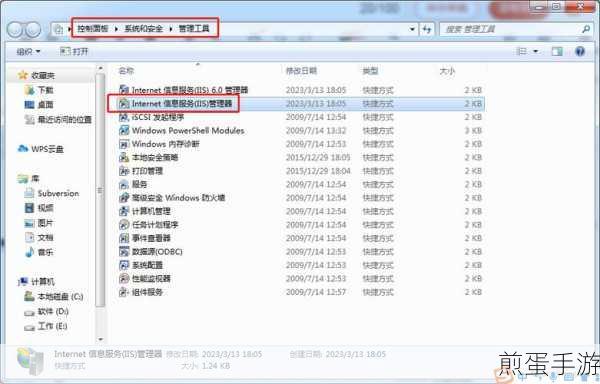Click navigation pane scrollbar down arrow
The image size is (600, 384).
tap(101, 339)
